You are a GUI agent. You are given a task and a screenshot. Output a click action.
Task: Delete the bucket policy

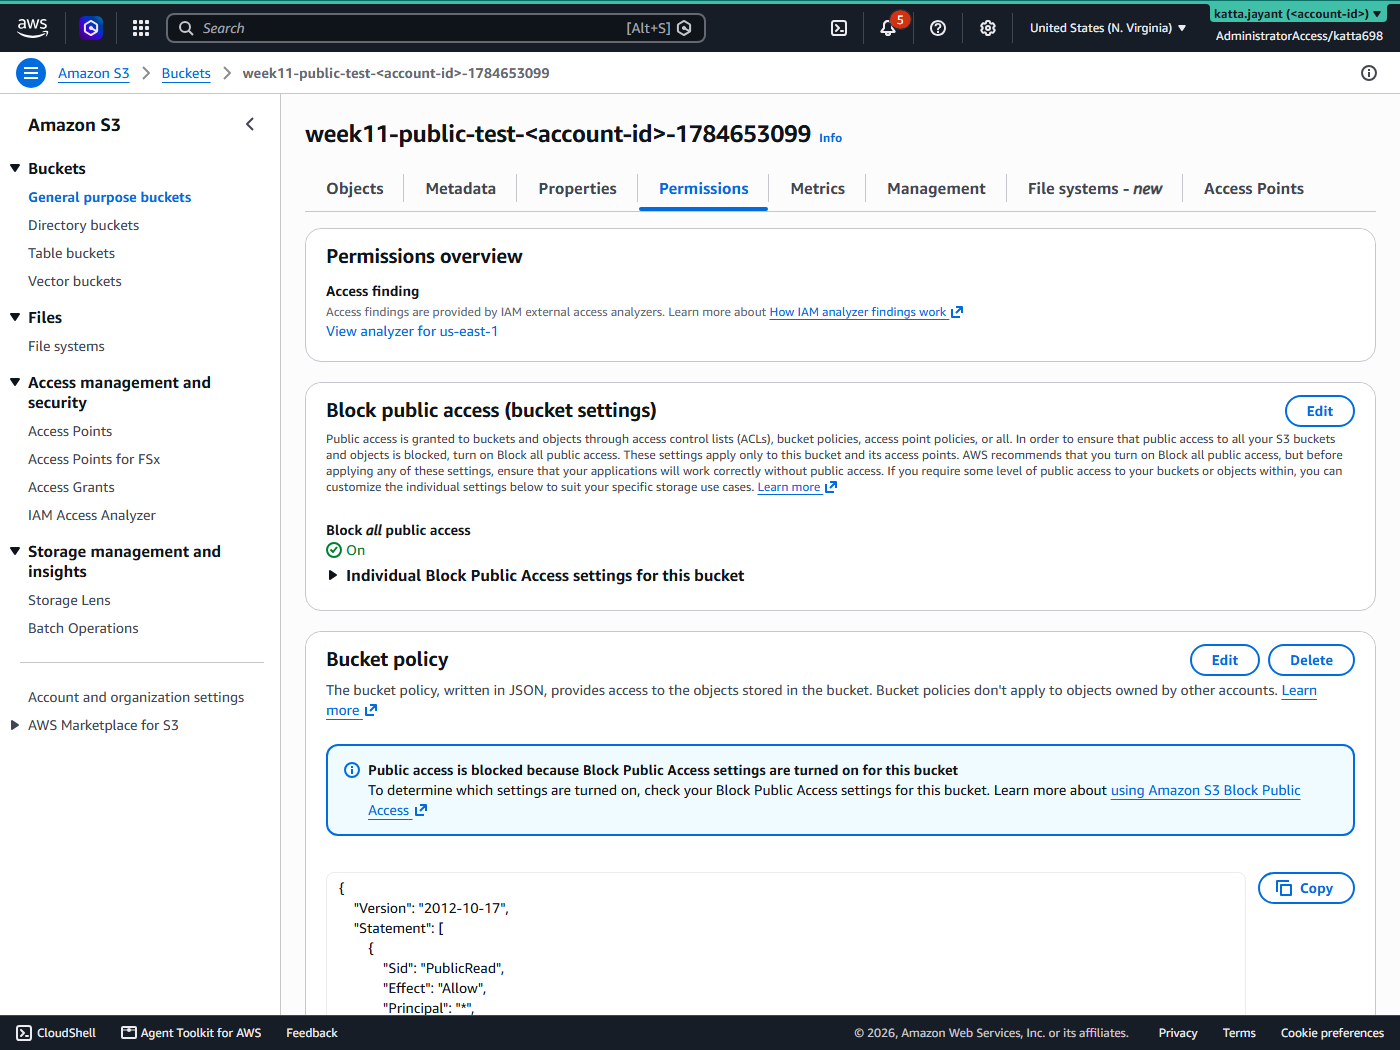coord(1311,660)
